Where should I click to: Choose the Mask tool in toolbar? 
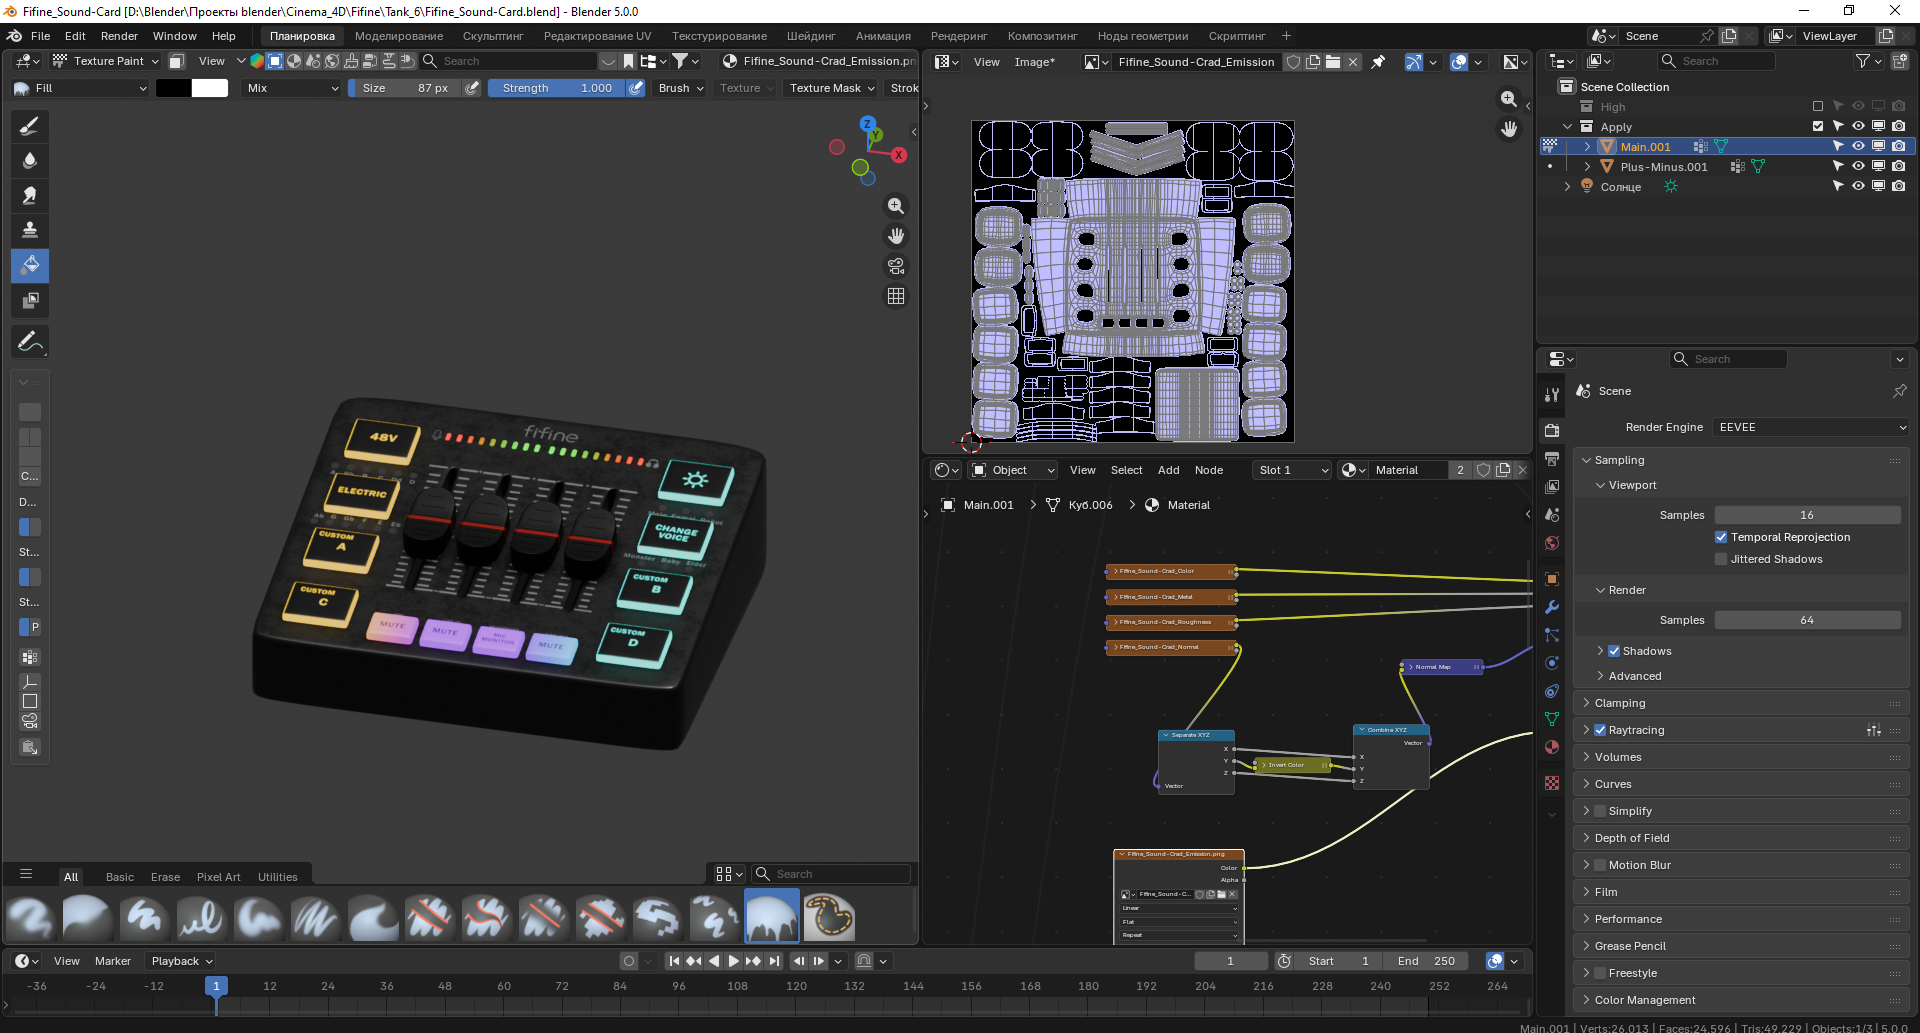(30, 301)
